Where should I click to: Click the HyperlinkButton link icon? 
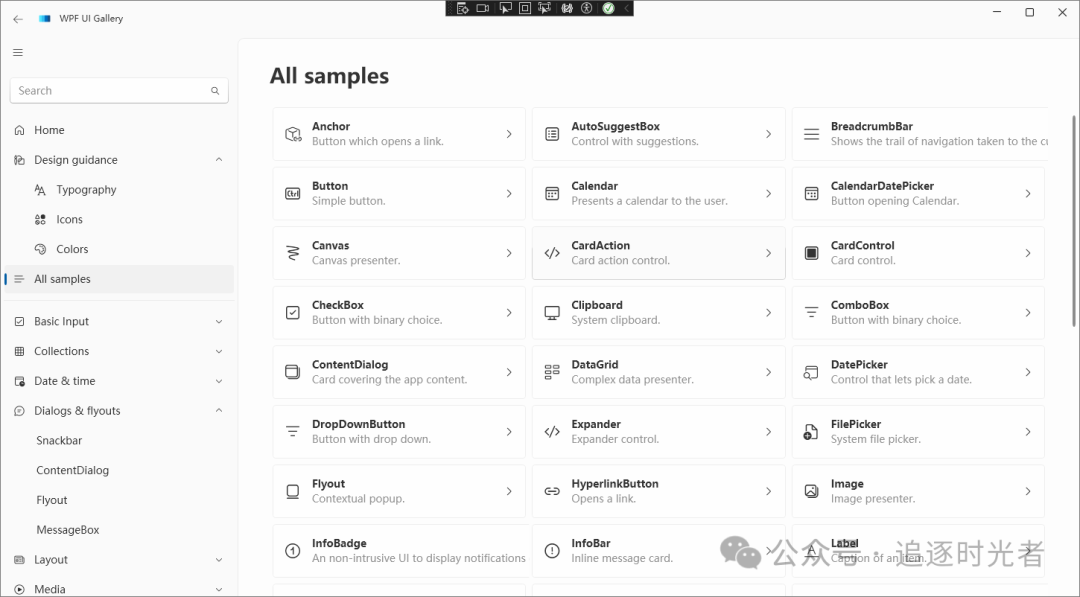(552, 491)
